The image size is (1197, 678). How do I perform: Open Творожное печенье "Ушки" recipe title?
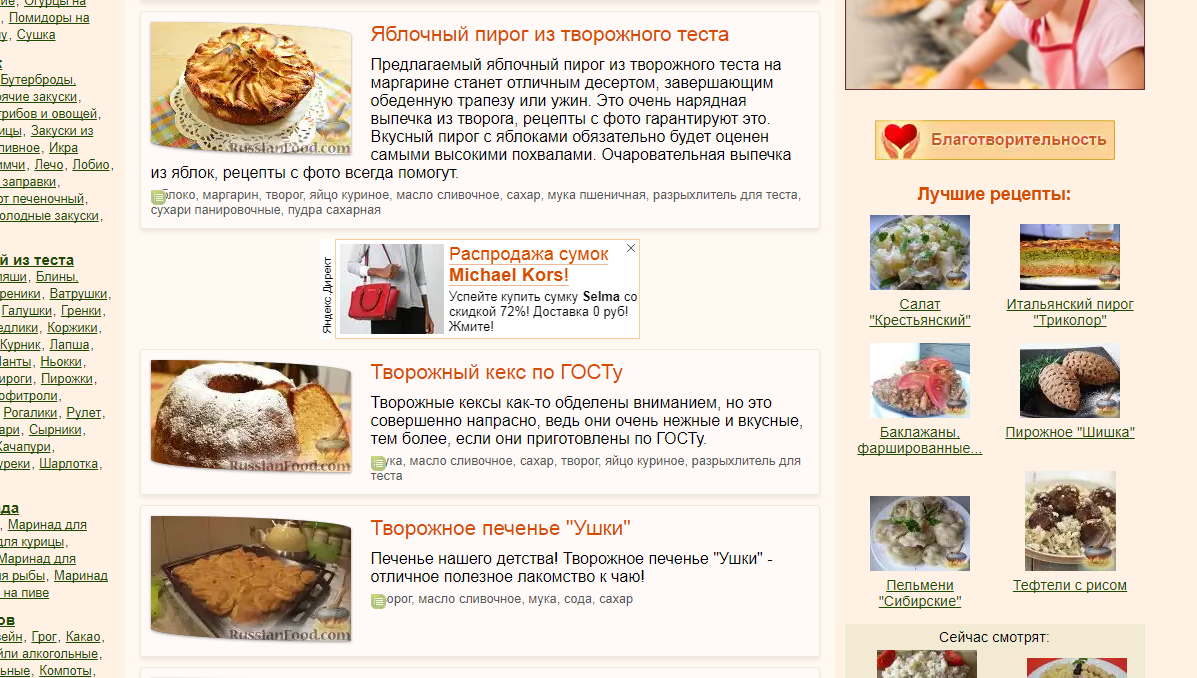(501, 528)
